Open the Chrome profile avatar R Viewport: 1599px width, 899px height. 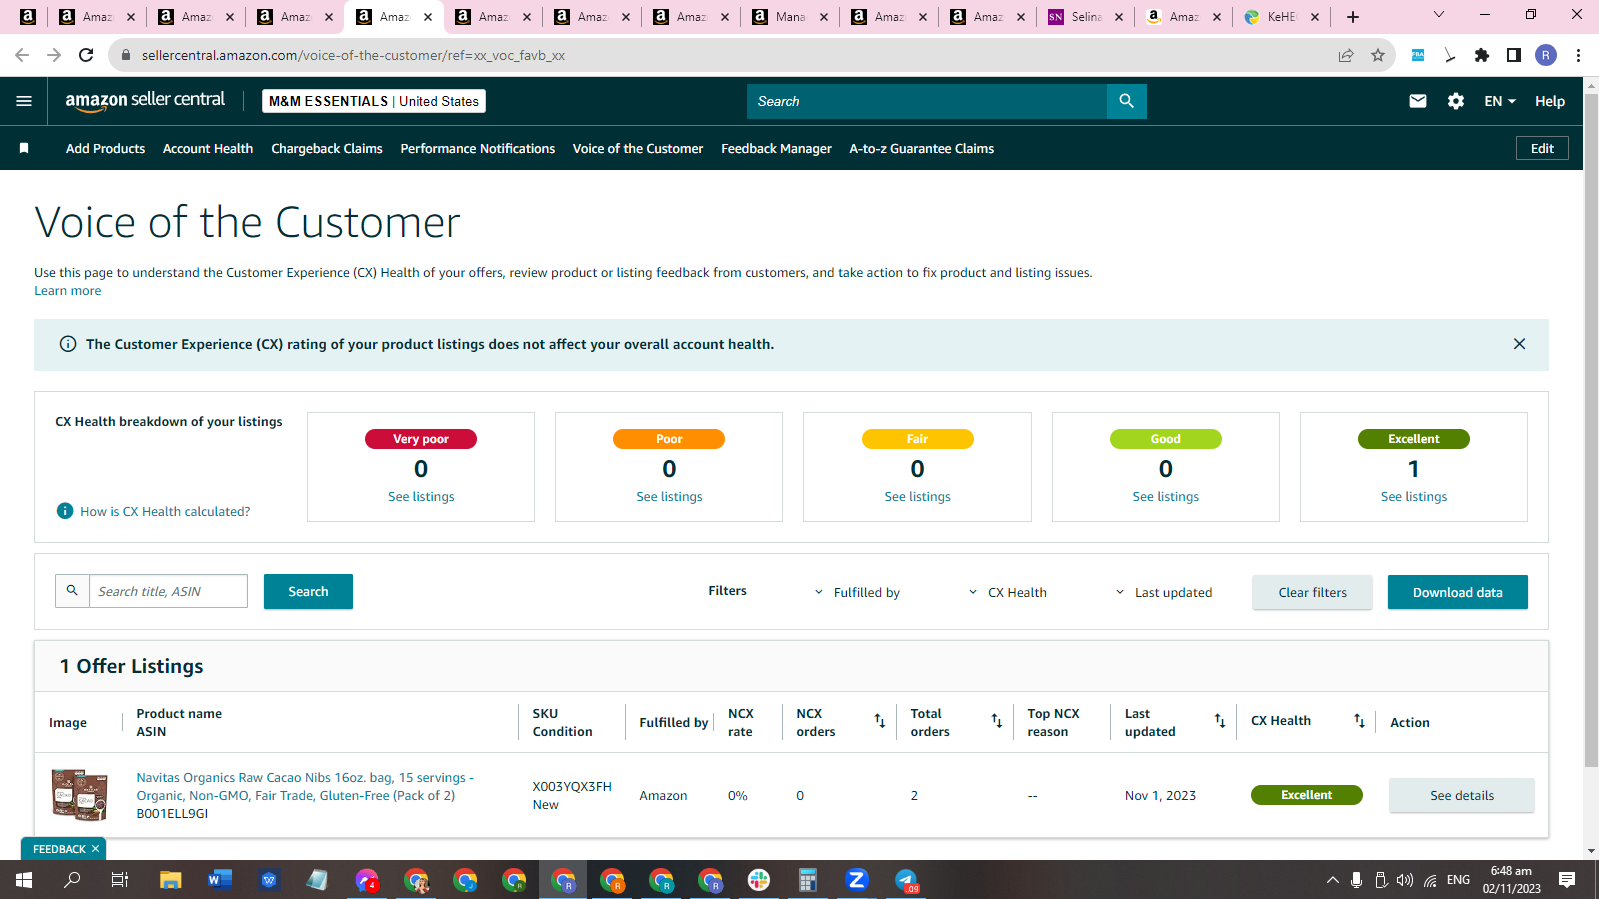click(1546, 55)
